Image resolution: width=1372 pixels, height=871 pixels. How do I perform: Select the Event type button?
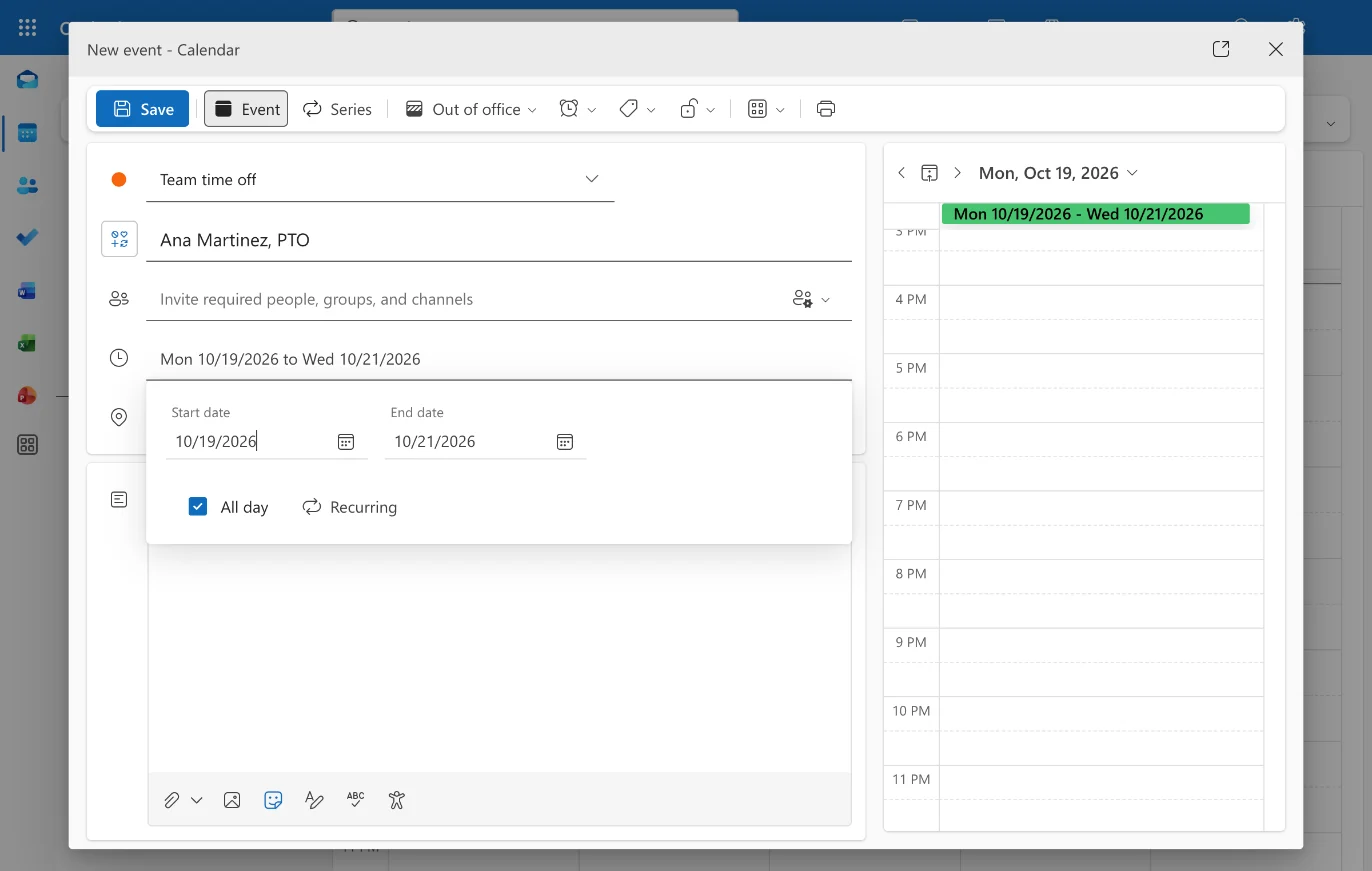[246, 109]
